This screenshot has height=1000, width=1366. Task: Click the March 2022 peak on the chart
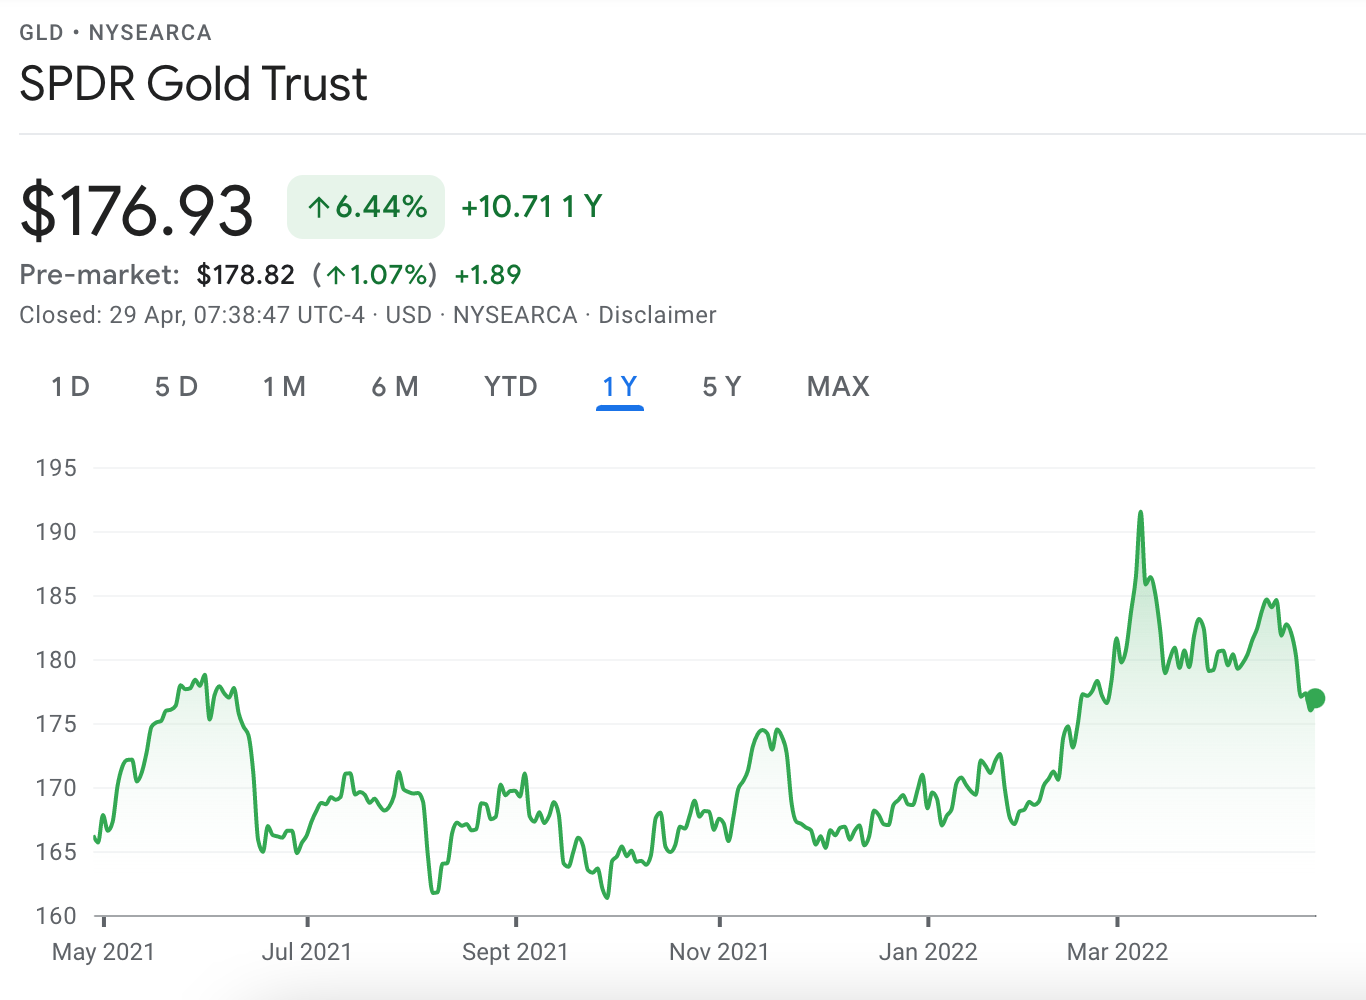pyautogui.click(x=1141, y=512)
